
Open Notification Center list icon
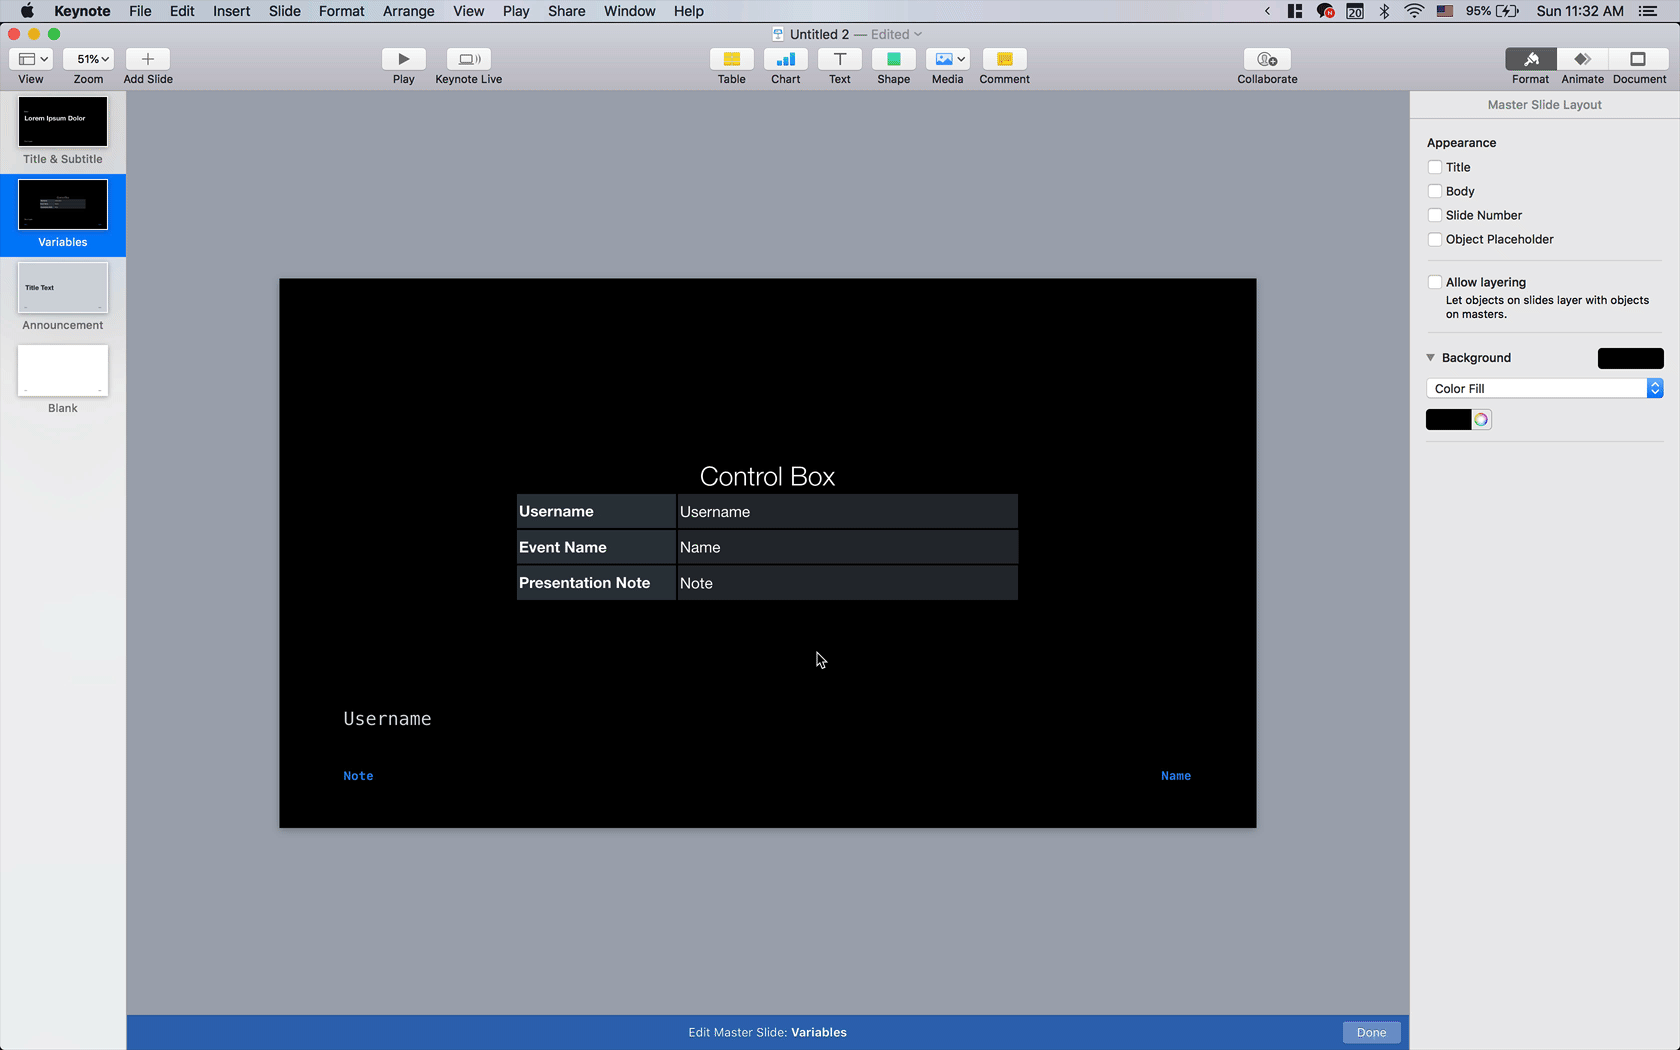click(x=1648, y=11)
